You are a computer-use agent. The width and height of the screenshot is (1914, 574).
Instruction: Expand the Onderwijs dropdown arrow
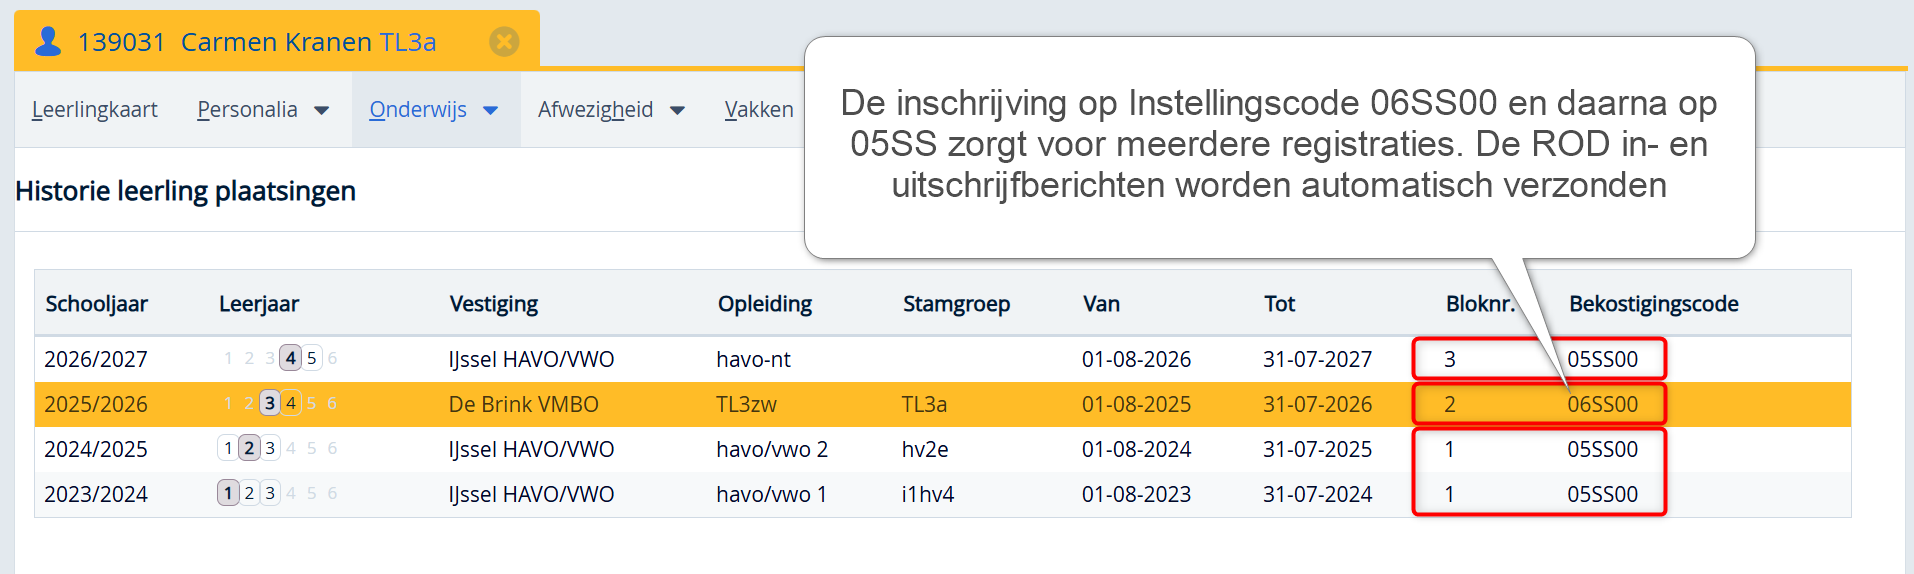(491, 111)
